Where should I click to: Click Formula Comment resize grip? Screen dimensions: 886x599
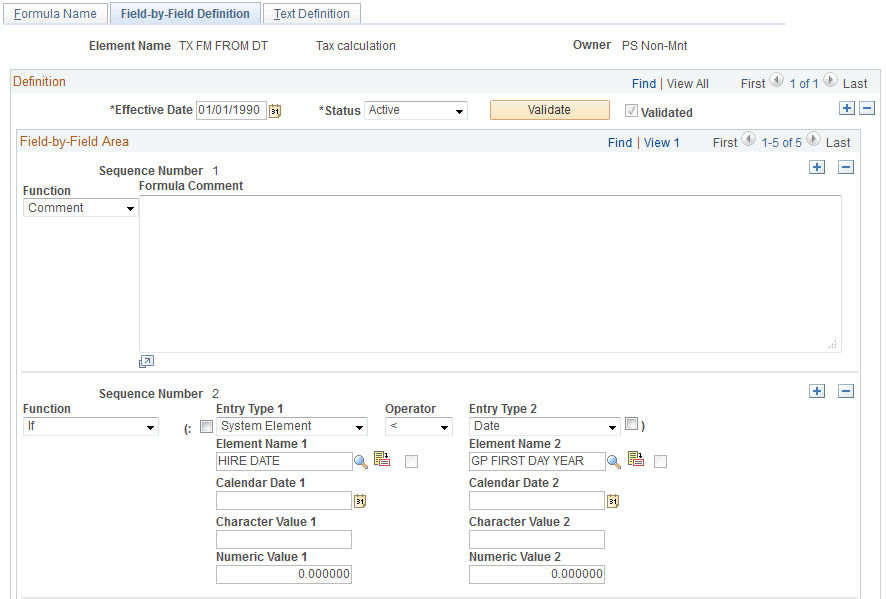coord(833,345)
